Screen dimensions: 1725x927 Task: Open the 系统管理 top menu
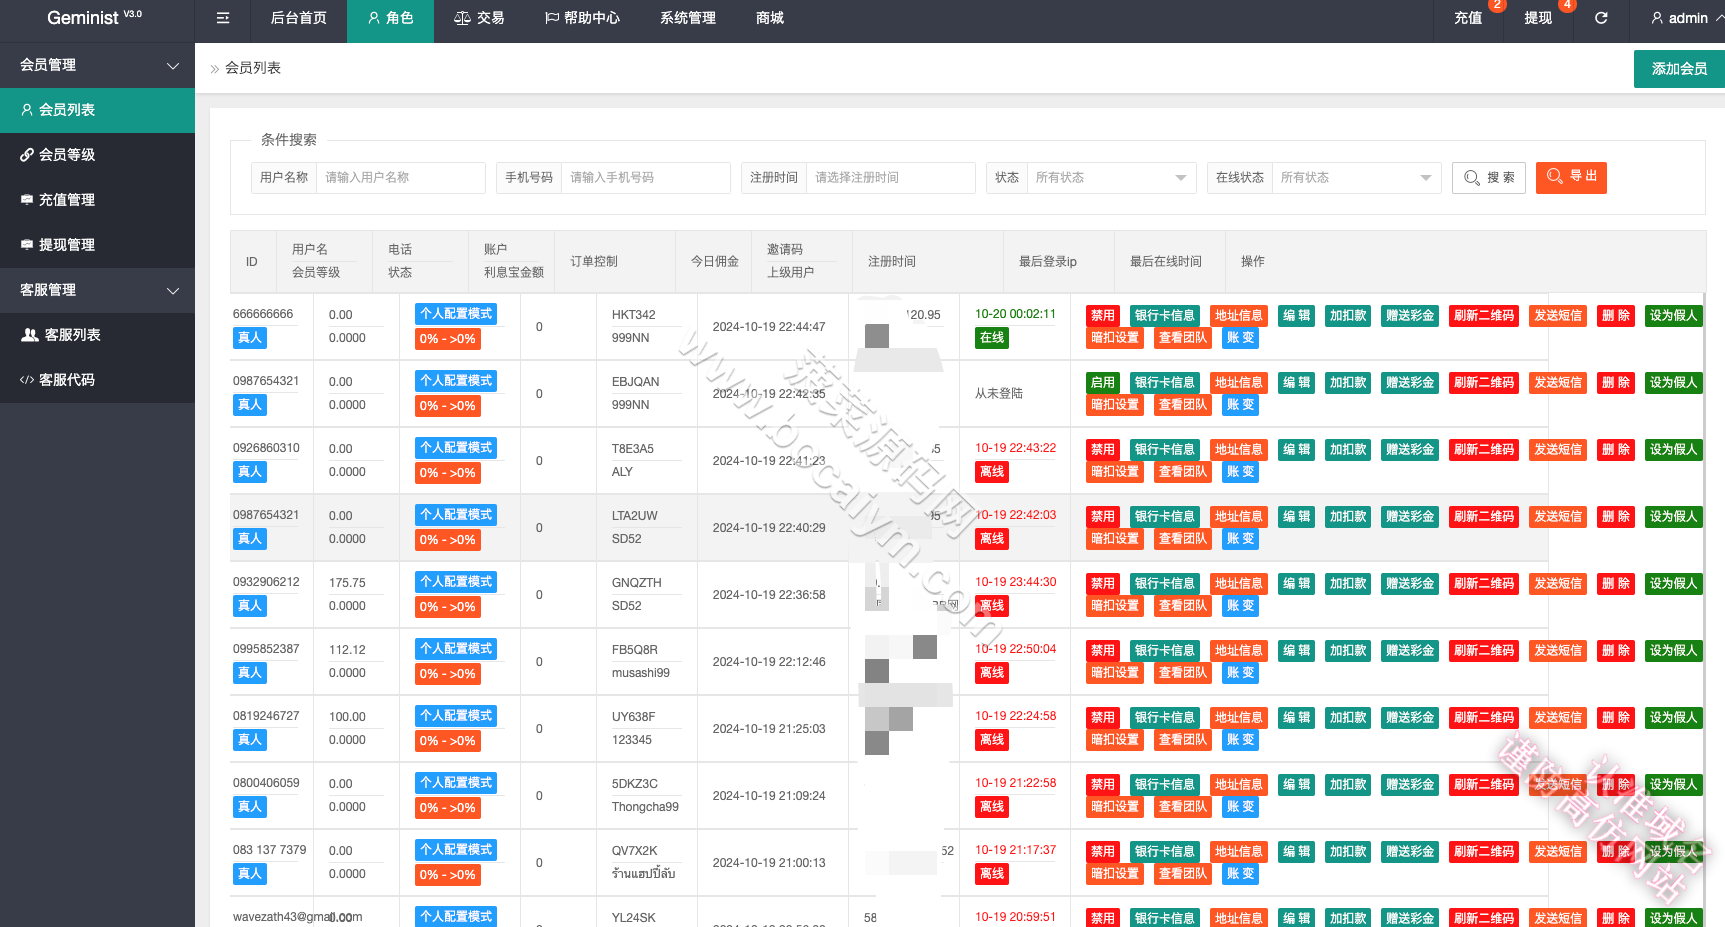tap(688, 18)
